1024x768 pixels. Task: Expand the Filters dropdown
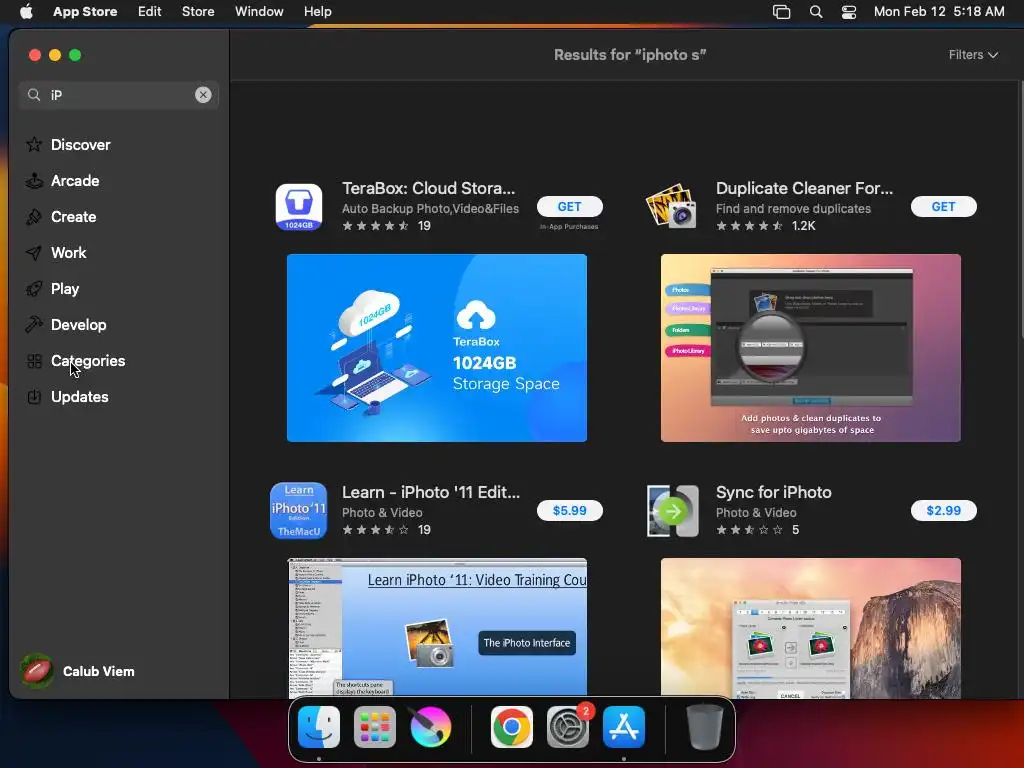(x=973, y=55)
